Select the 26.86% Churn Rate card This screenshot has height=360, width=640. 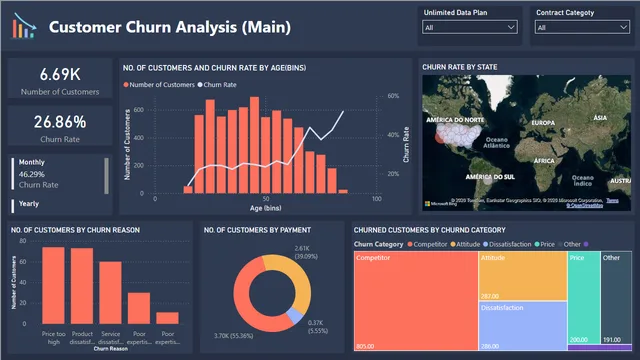[x=60, y=126]
